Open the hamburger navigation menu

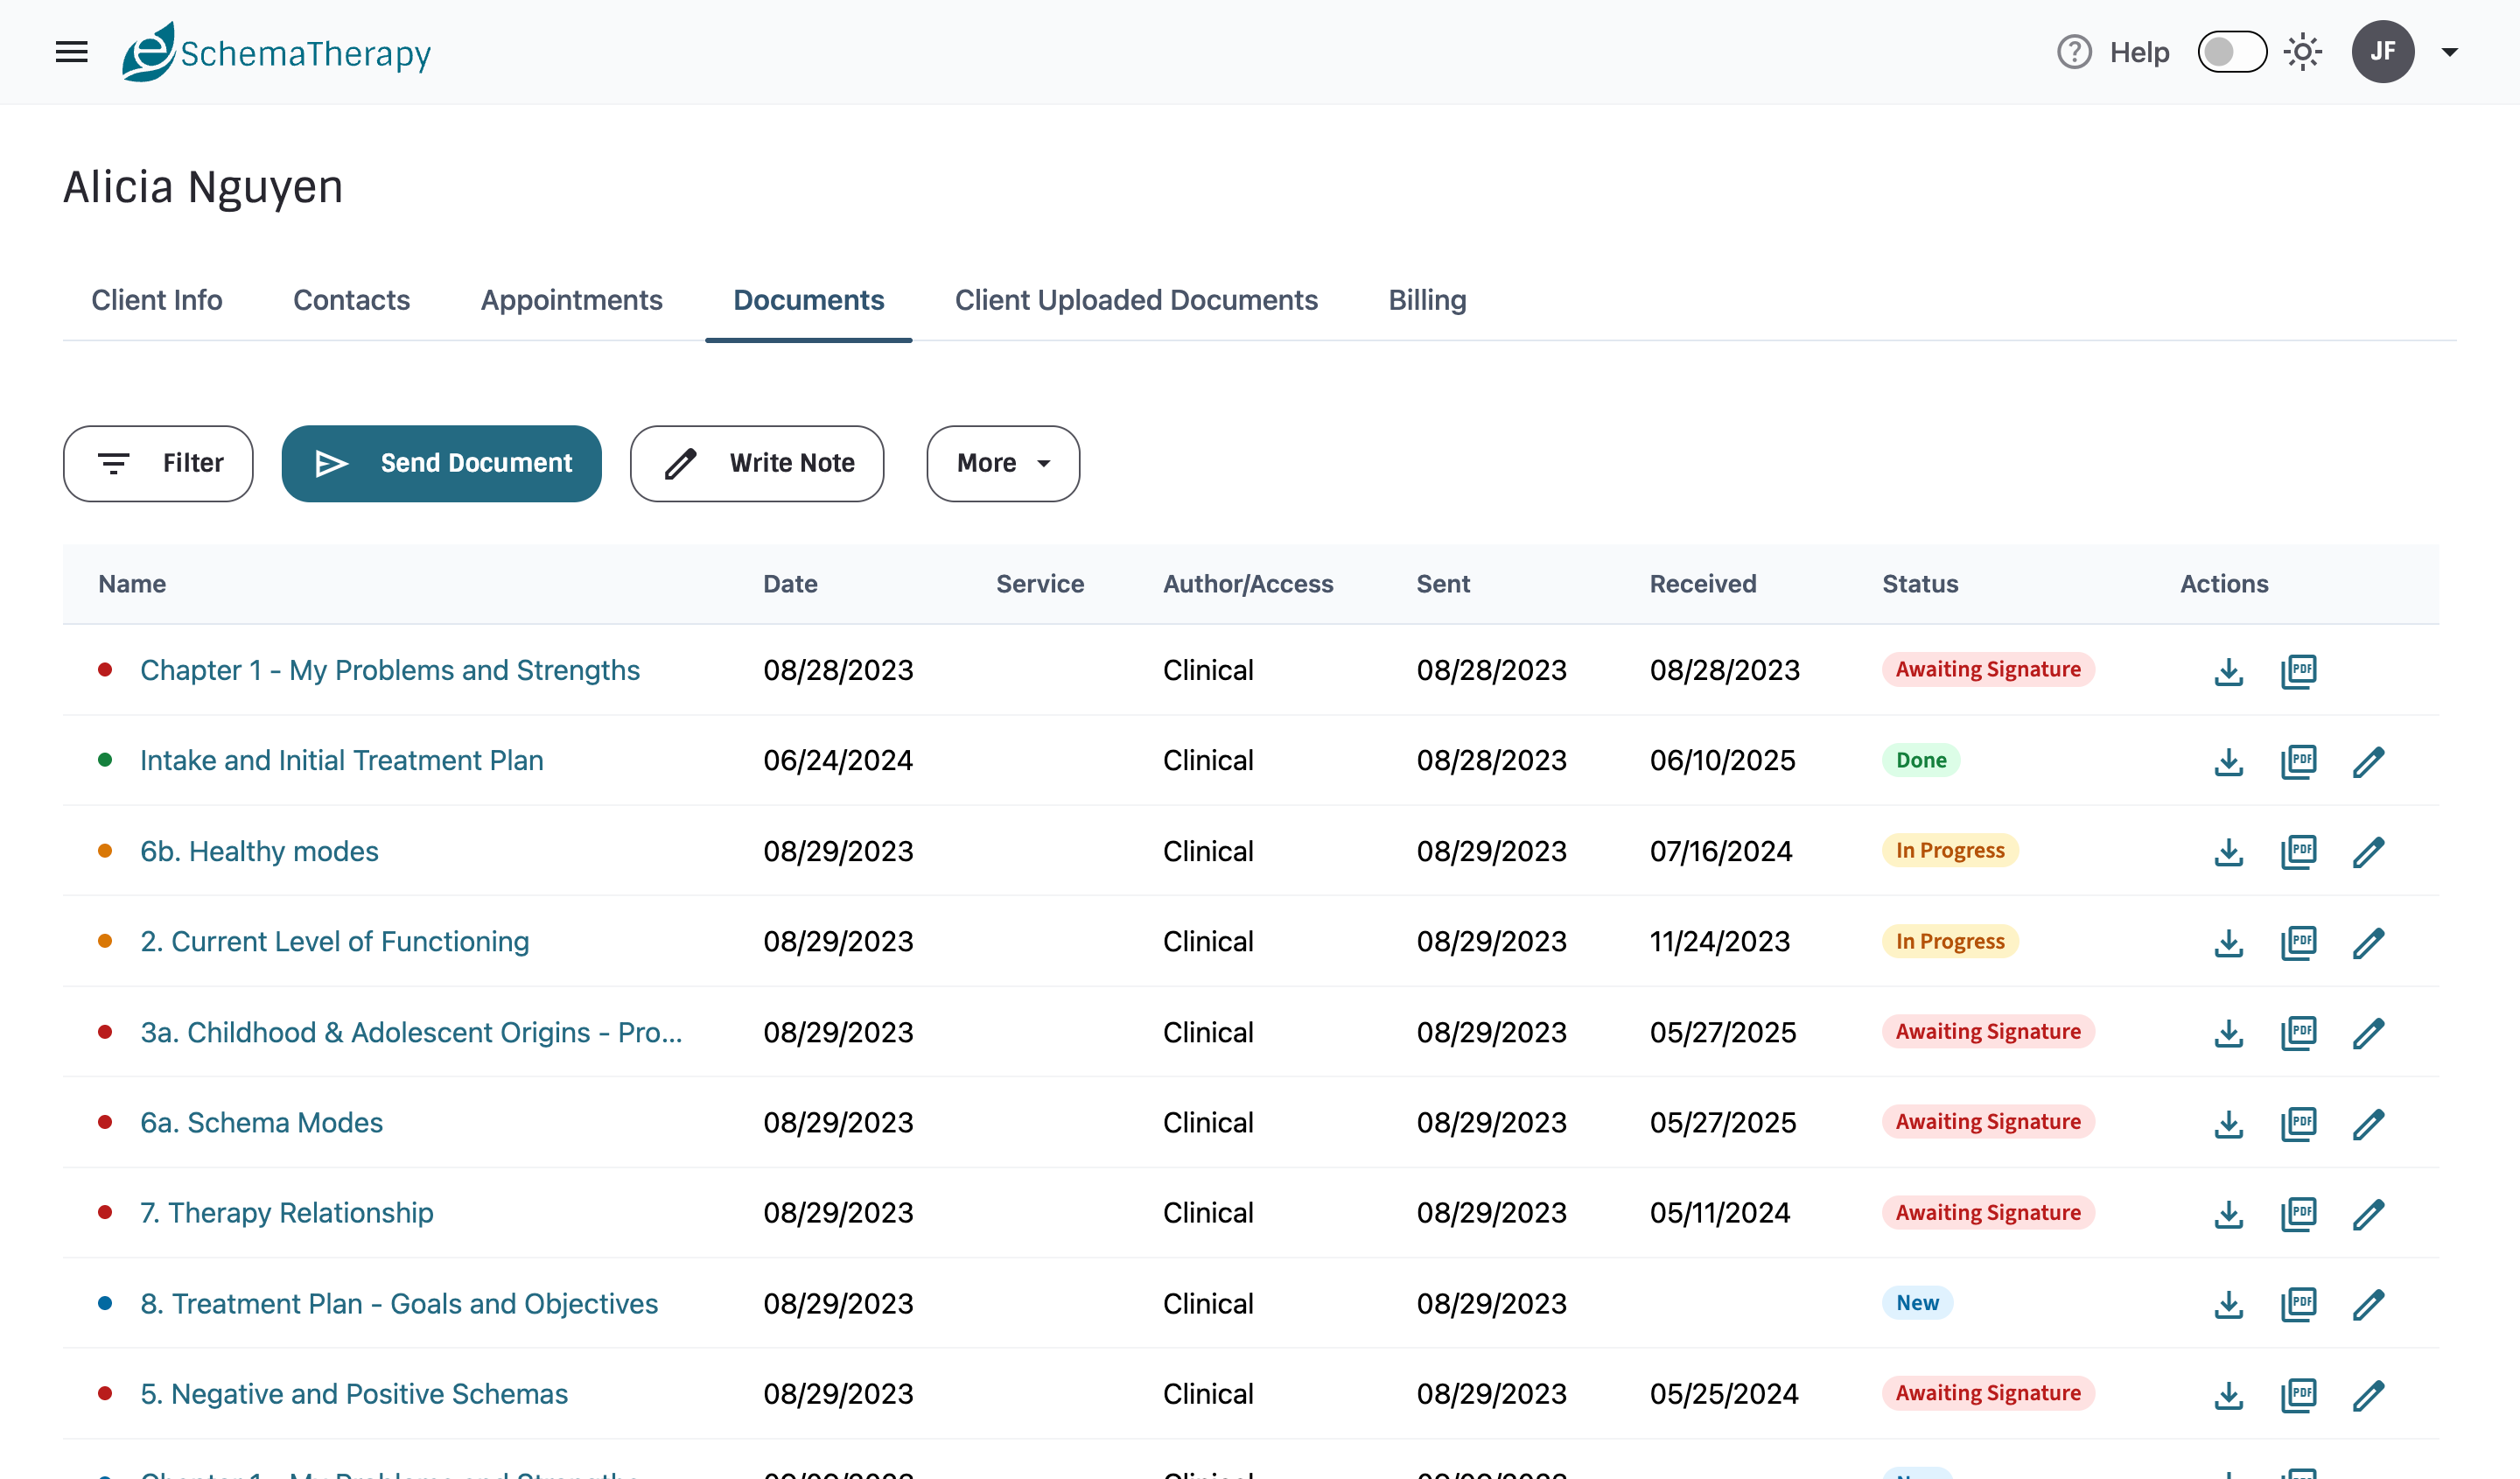(x=71, y=52)
